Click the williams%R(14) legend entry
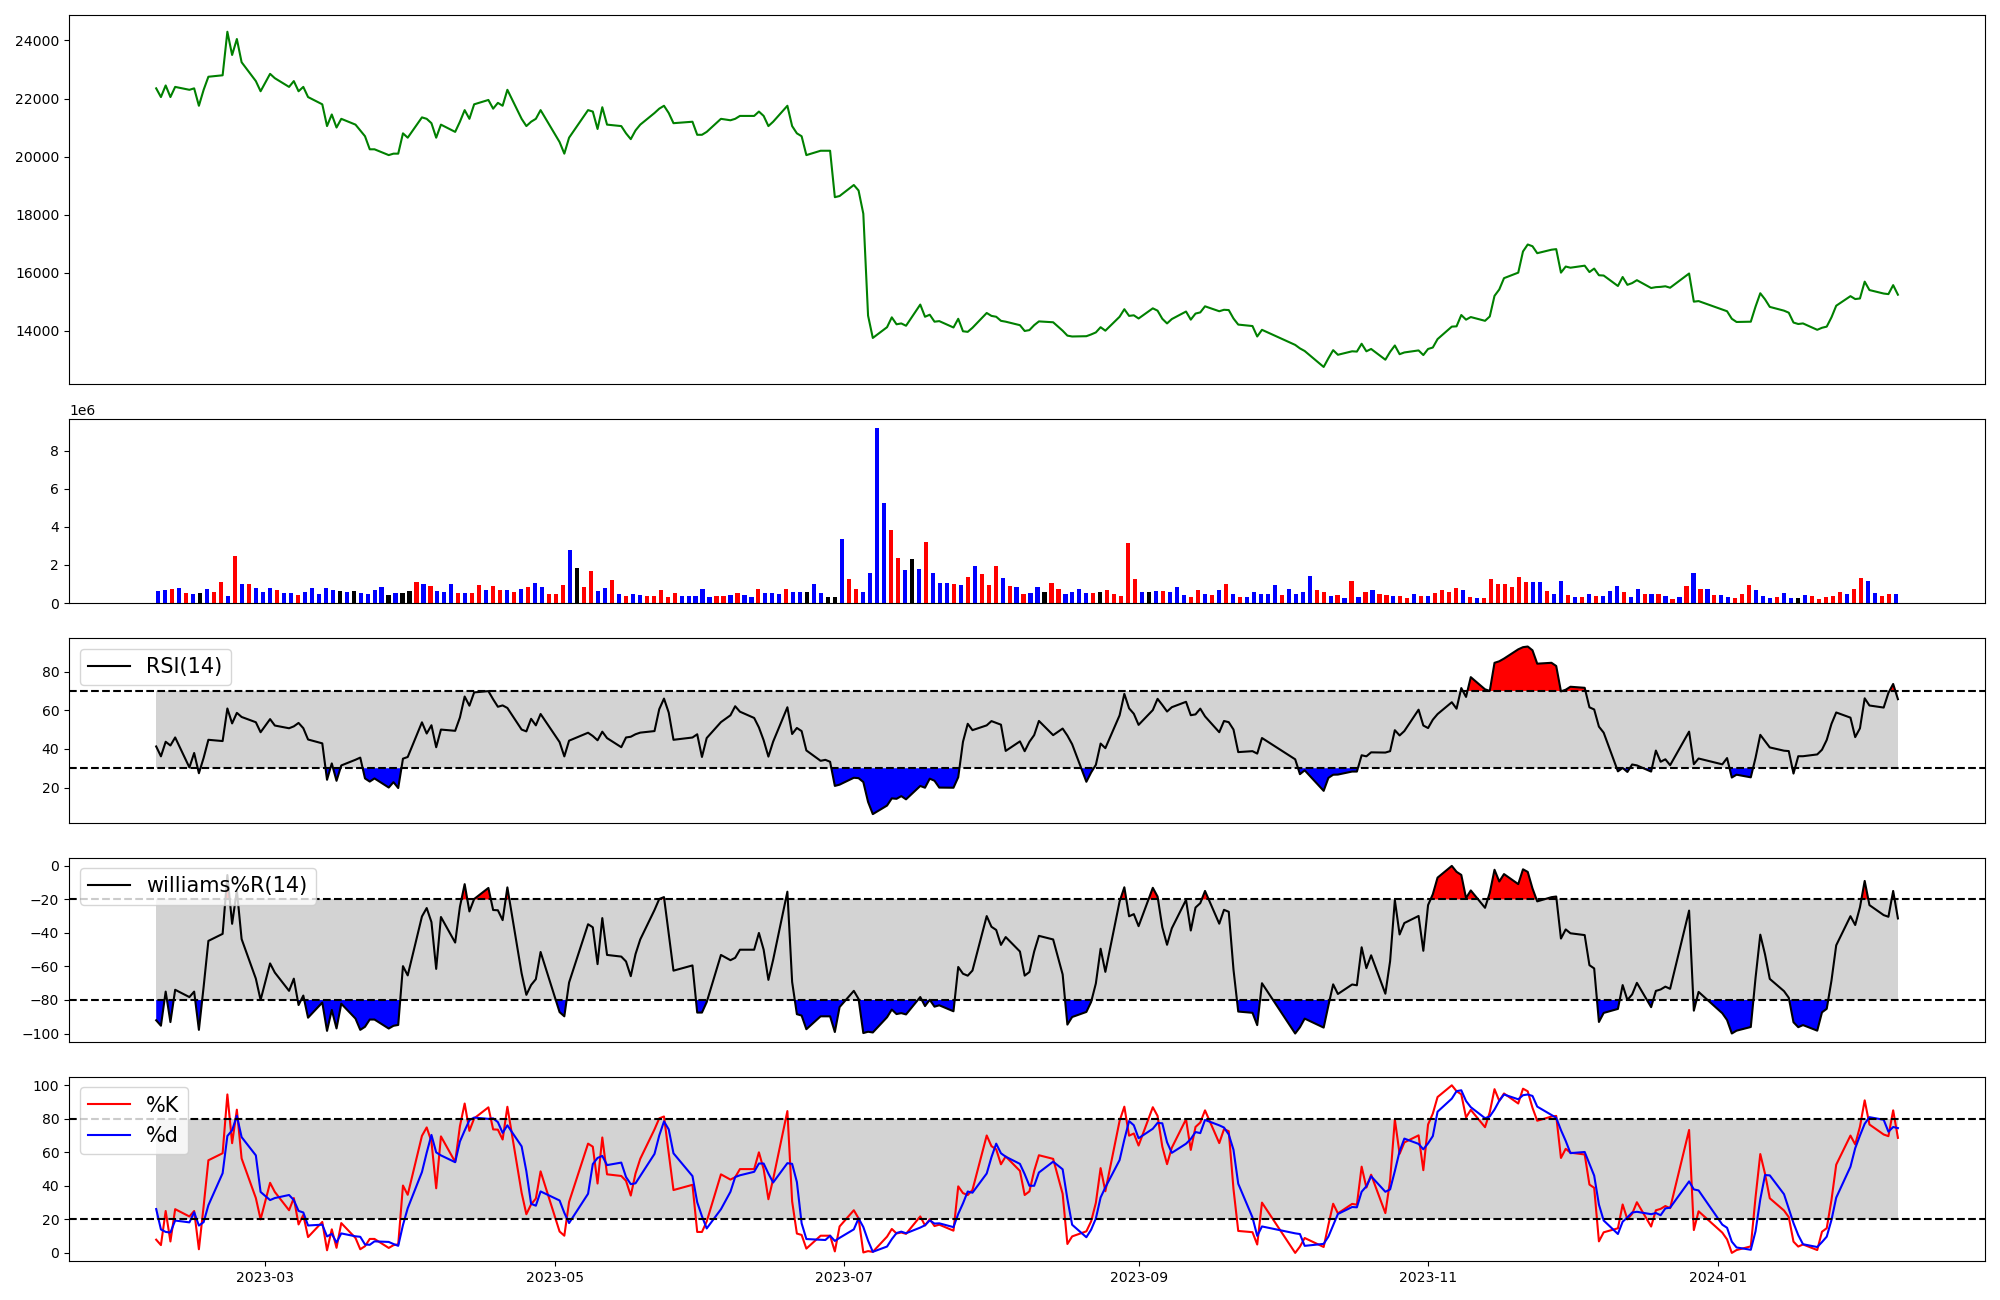The image size is (2000, 1300). (226, 885)
